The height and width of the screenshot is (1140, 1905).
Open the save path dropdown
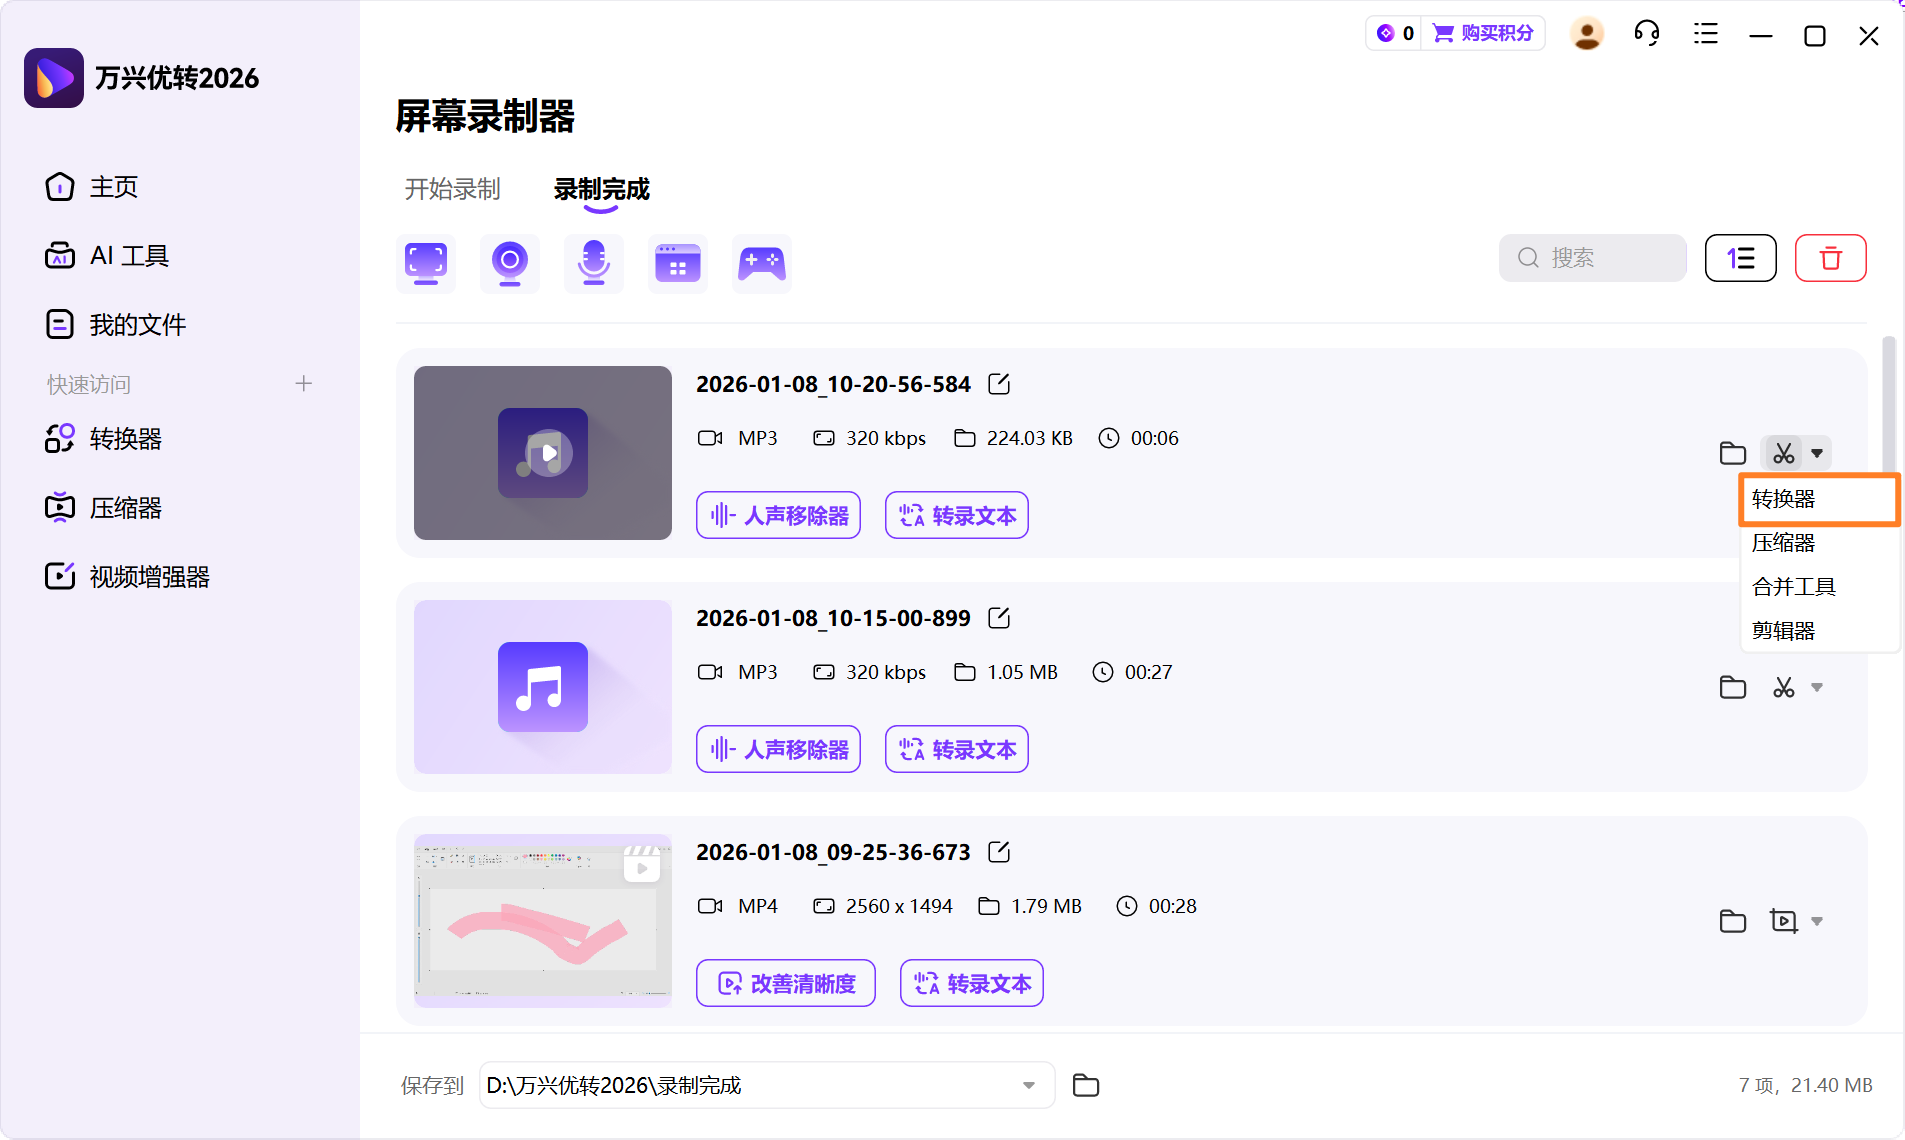click(x=1029, y=1085)
